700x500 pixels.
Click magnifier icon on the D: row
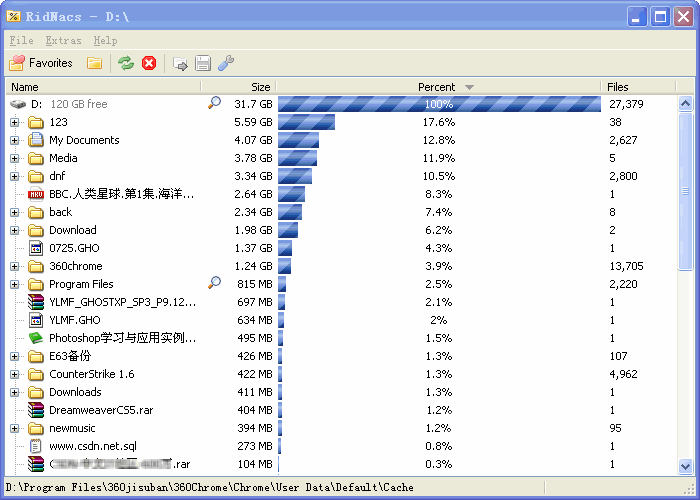point(214,103)
